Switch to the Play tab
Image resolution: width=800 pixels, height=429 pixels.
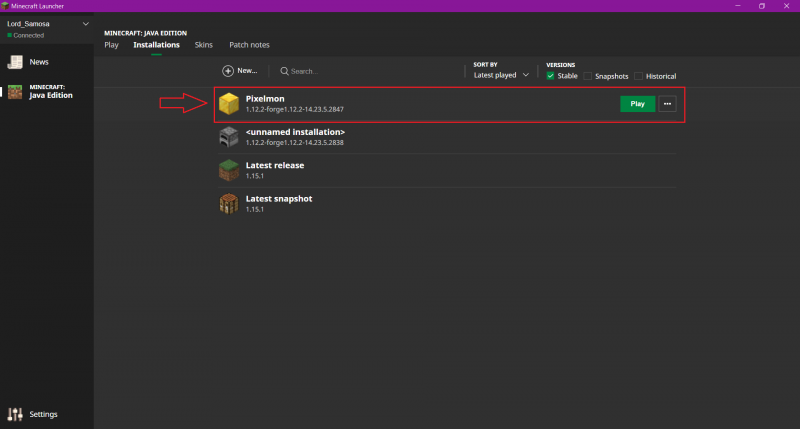111,45
